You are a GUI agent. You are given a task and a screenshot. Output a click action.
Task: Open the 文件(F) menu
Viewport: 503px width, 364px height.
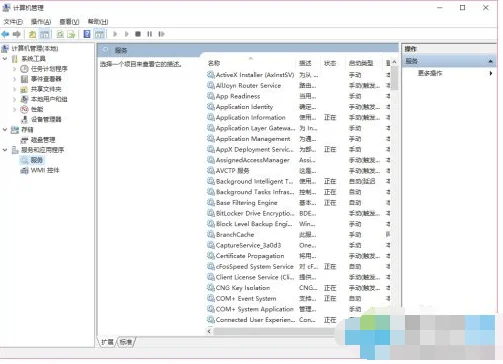13,22
